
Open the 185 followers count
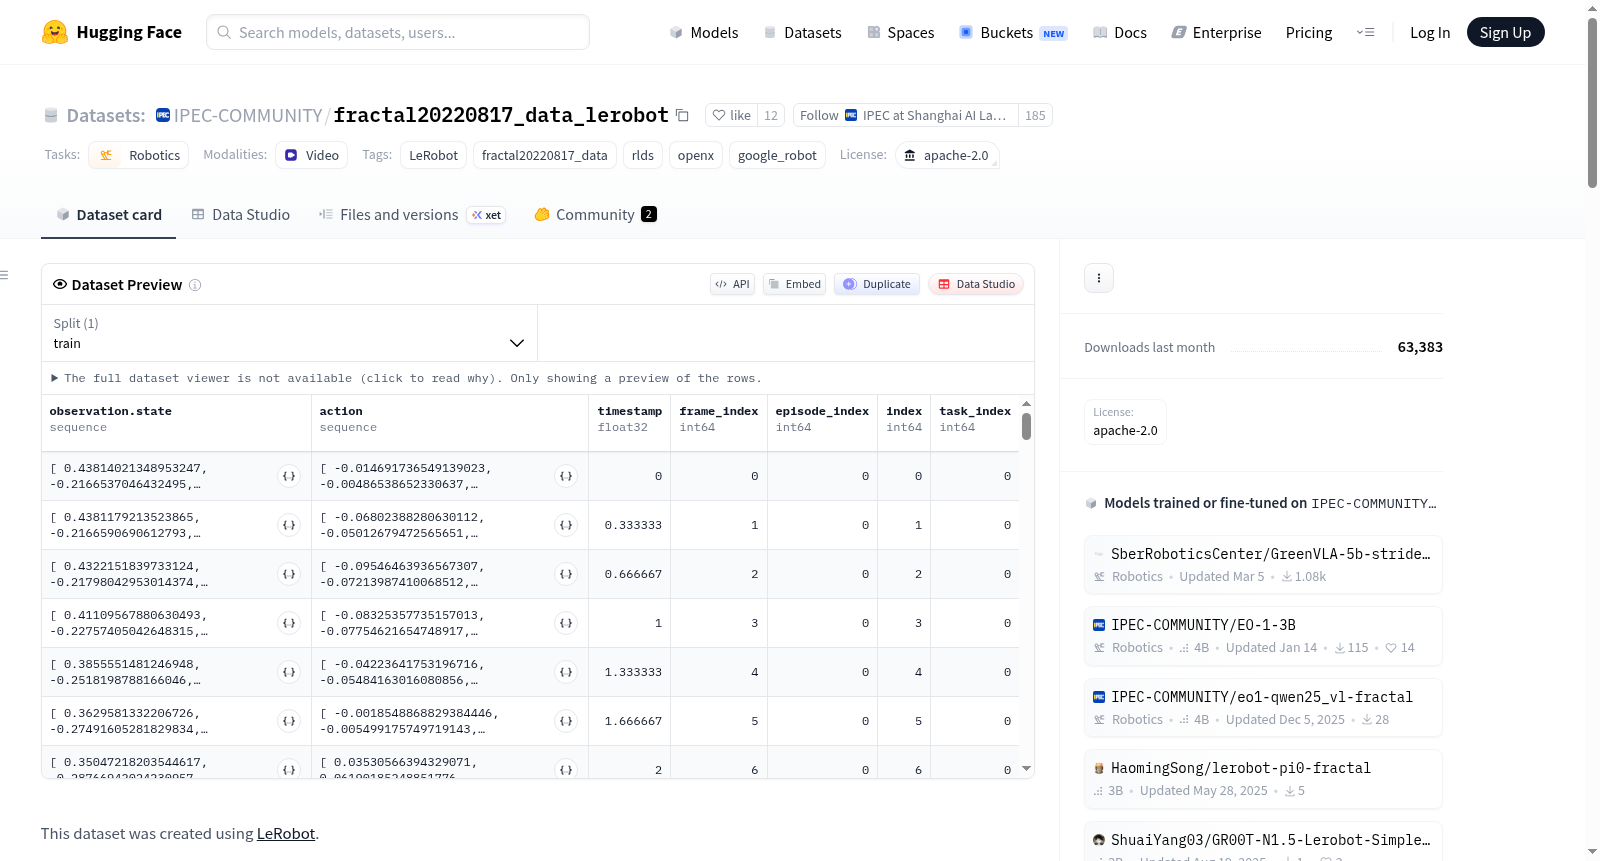pyautogui.click(x=1035, y=115)
